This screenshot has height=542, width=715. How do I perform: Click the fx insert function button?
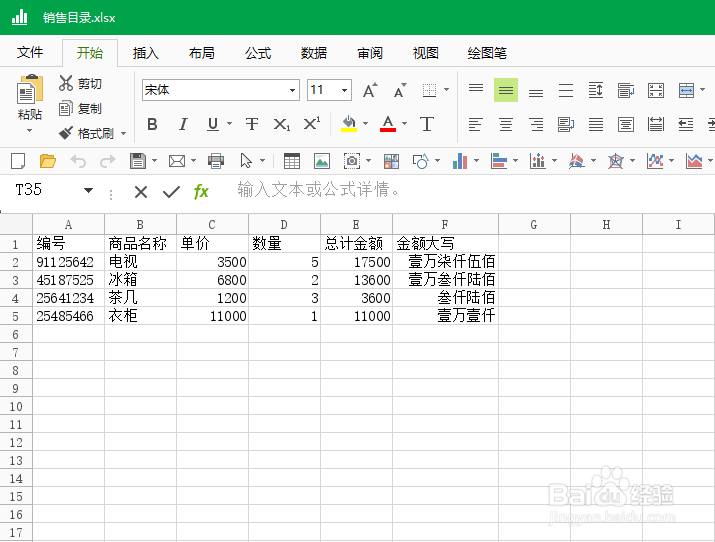201,191
